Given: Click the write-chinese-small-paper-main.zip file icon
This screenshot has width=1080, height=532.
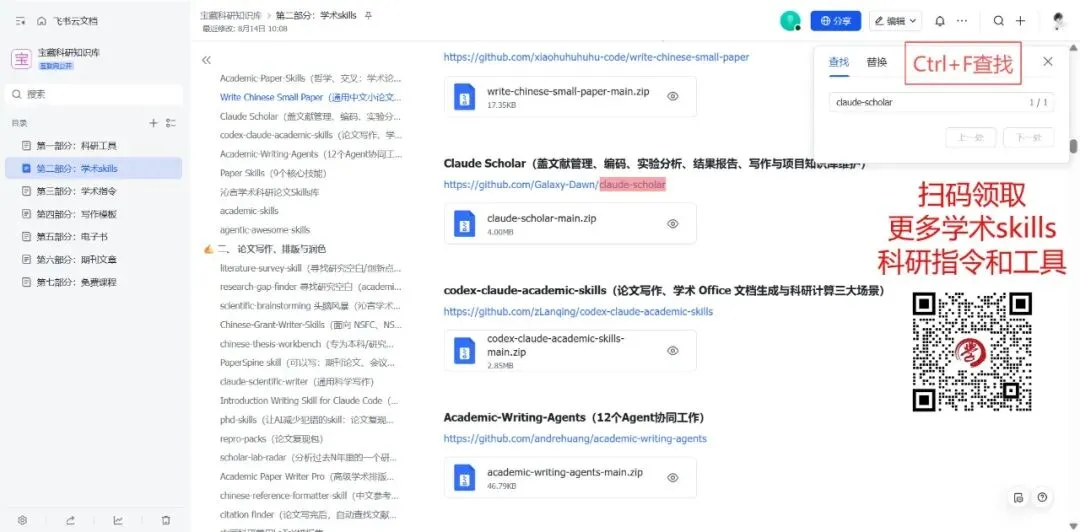Looking at the screenshot, I should pyautogui.click(x=465, y=96).
